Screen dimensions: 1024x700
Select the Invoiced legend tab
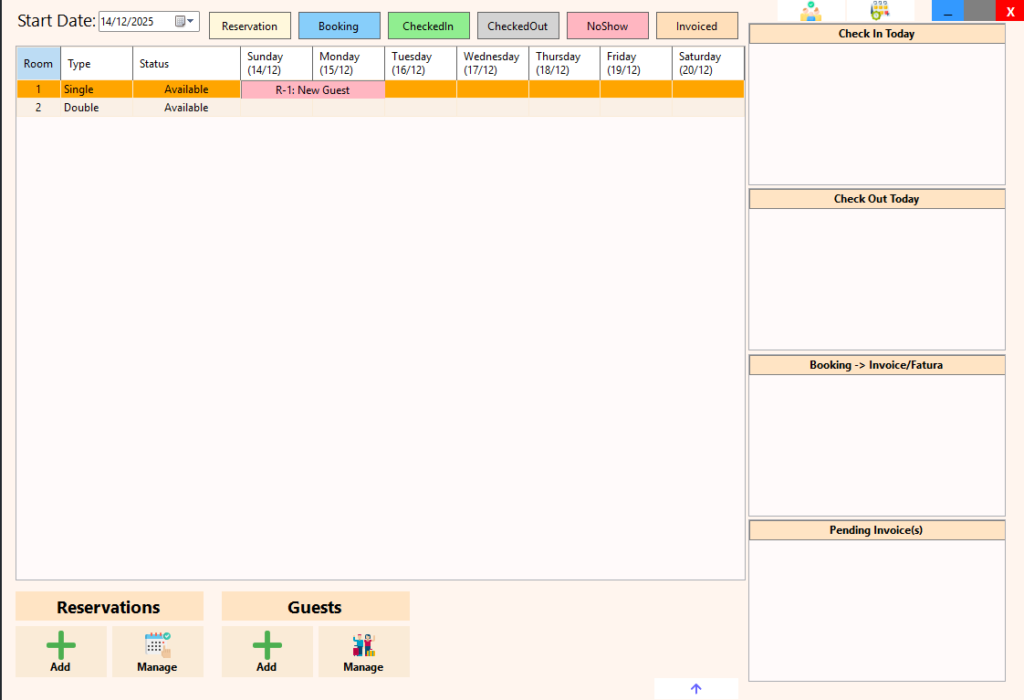point(697,25)
